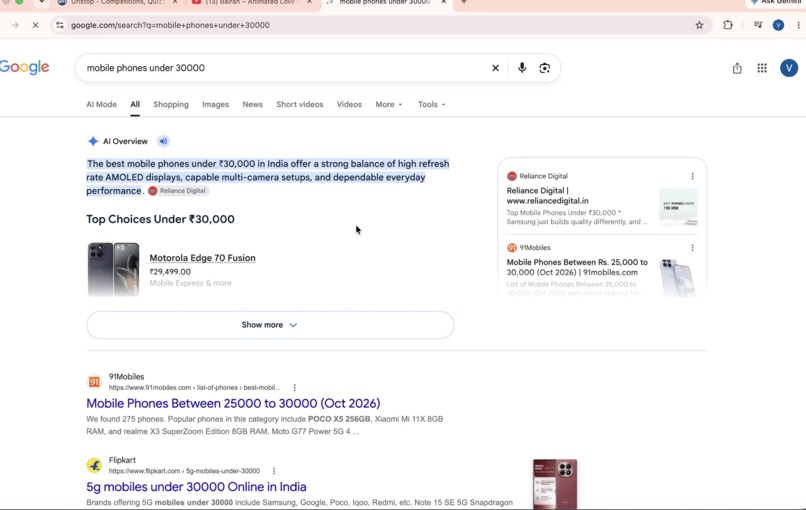Click 91Mobiles card phone thumbnail
Image resolution: width=806 pixels, height=510 pixels.
(679, 278)
